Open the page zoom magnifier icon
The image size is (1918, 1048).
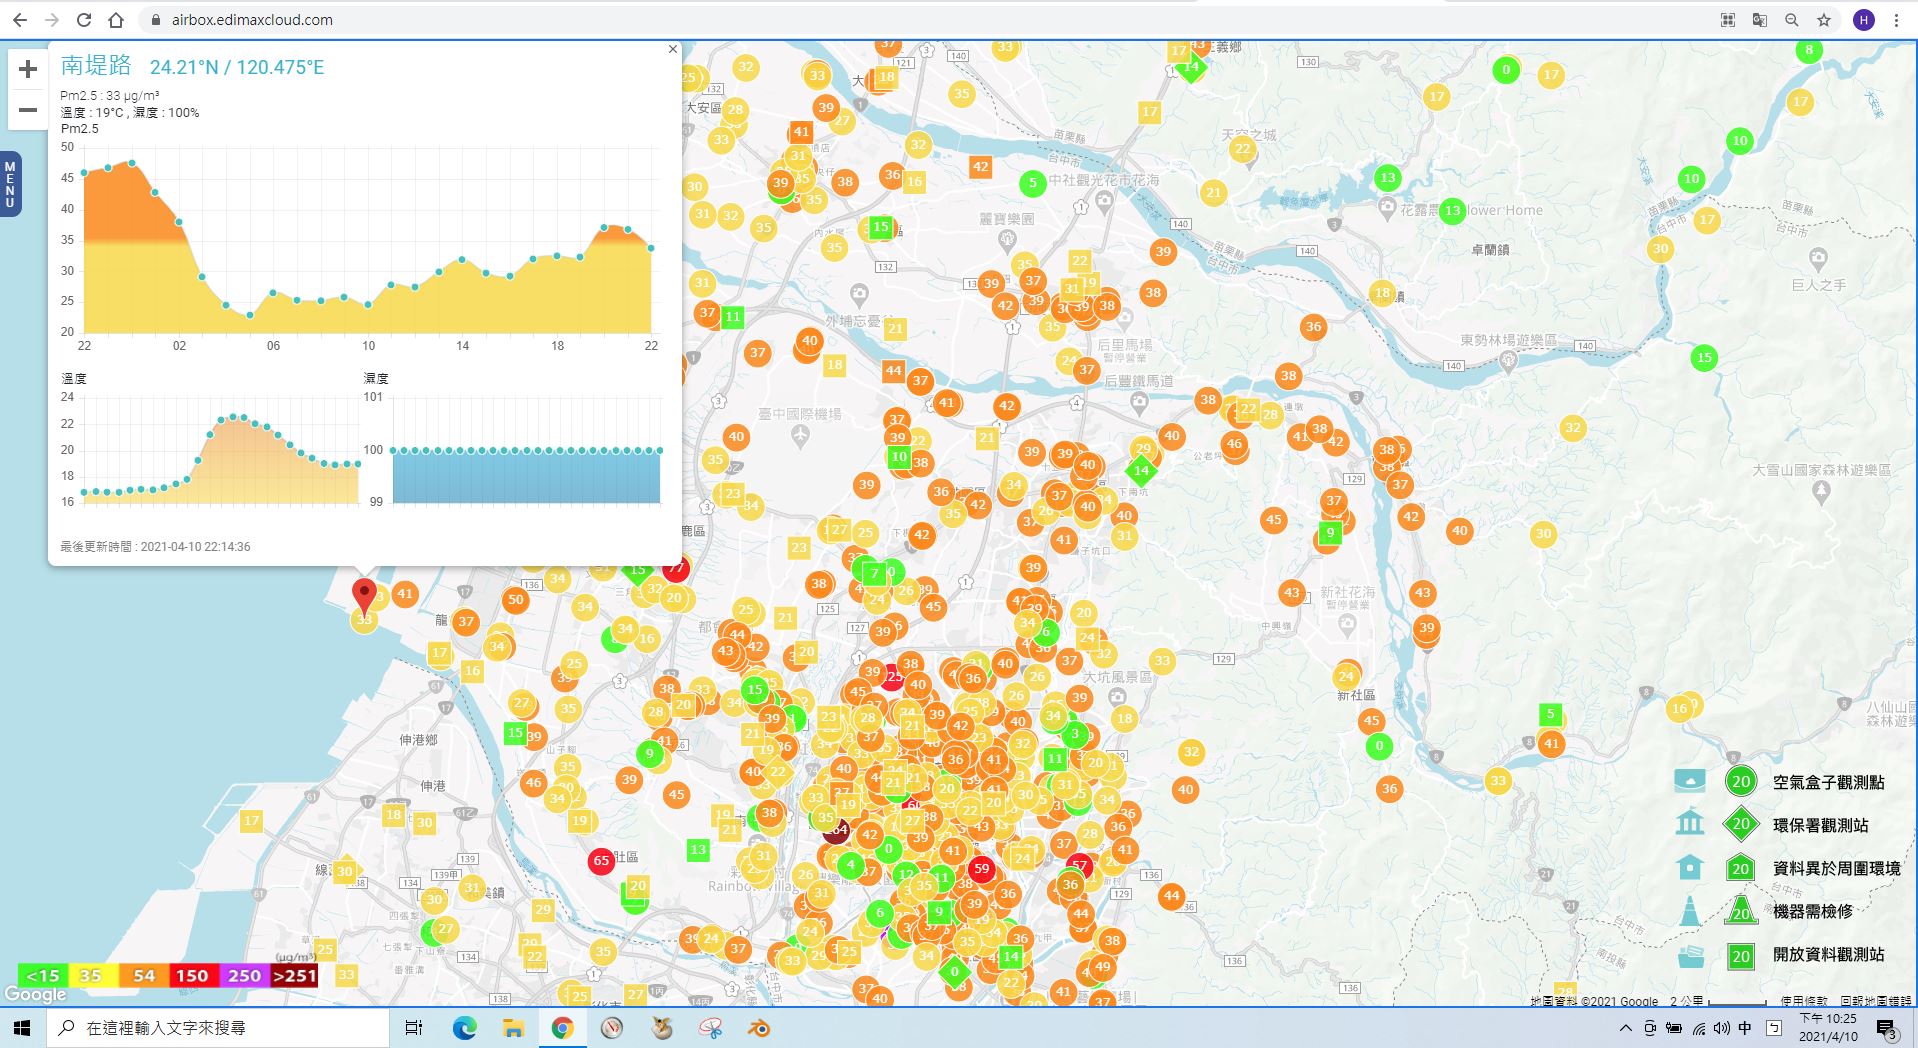click(x=1791, y=20)
